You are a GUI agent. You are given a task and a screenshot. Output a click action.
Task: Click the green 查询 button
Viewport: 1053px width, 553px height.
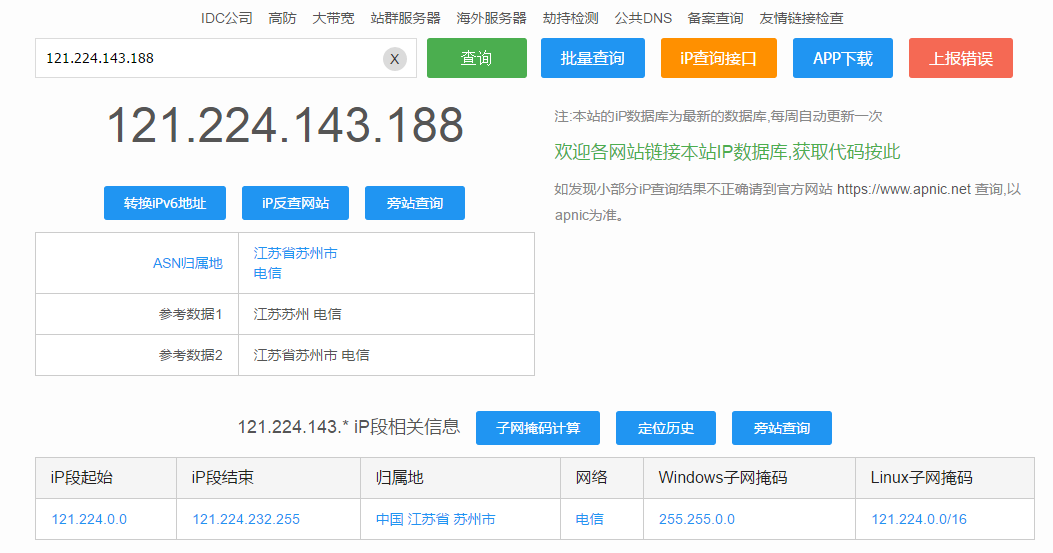click(x=477, y=58)
